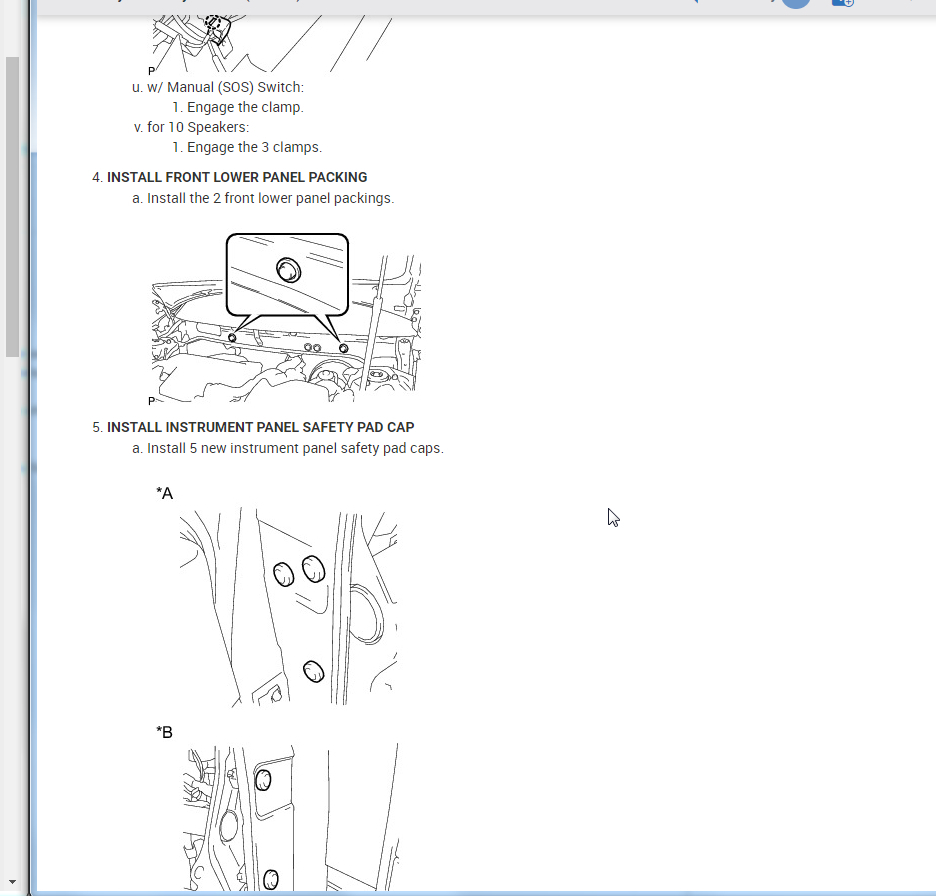Click the text 'u. w/ Manual (SOS) Switch:'
This screenshot has width=936, height=896.
point(218,87)
